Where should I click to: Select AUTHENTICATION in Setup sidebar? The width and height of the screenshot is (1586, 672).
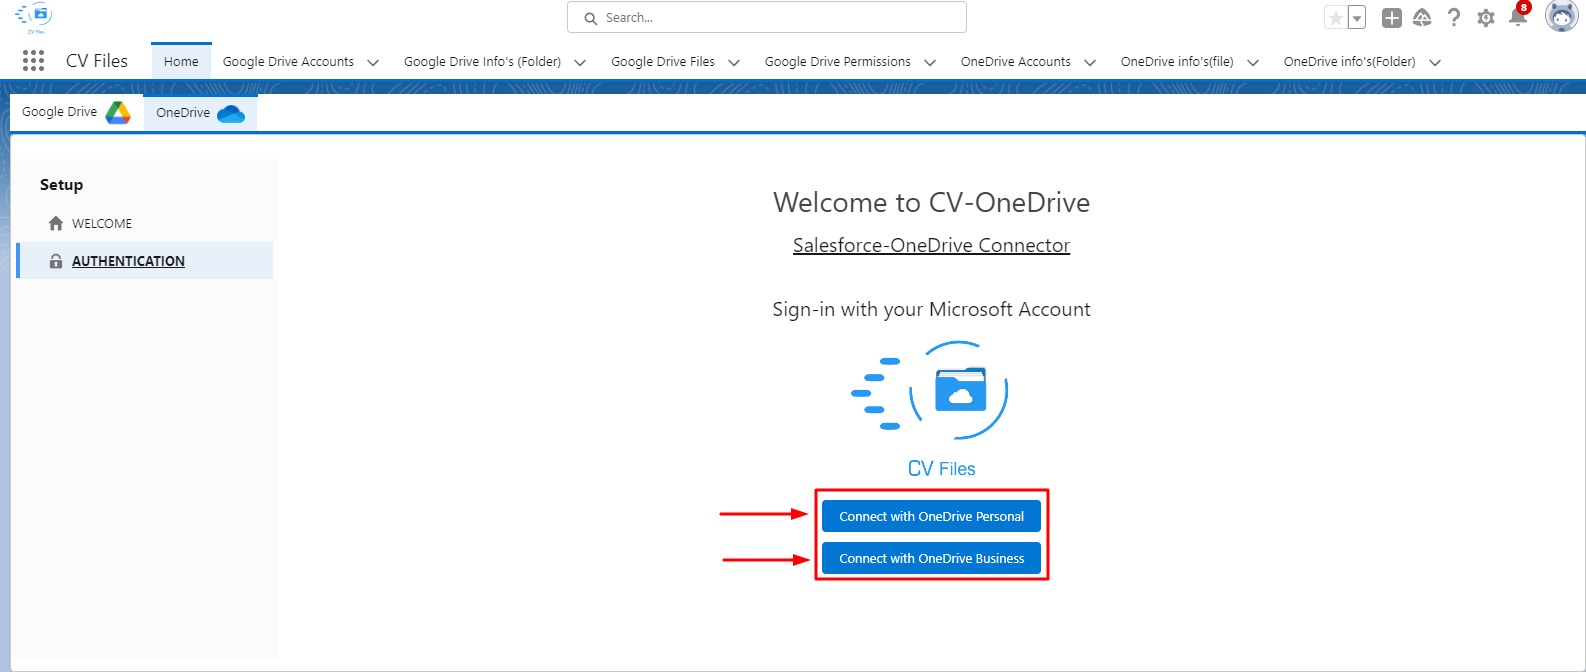click(144, 261)
